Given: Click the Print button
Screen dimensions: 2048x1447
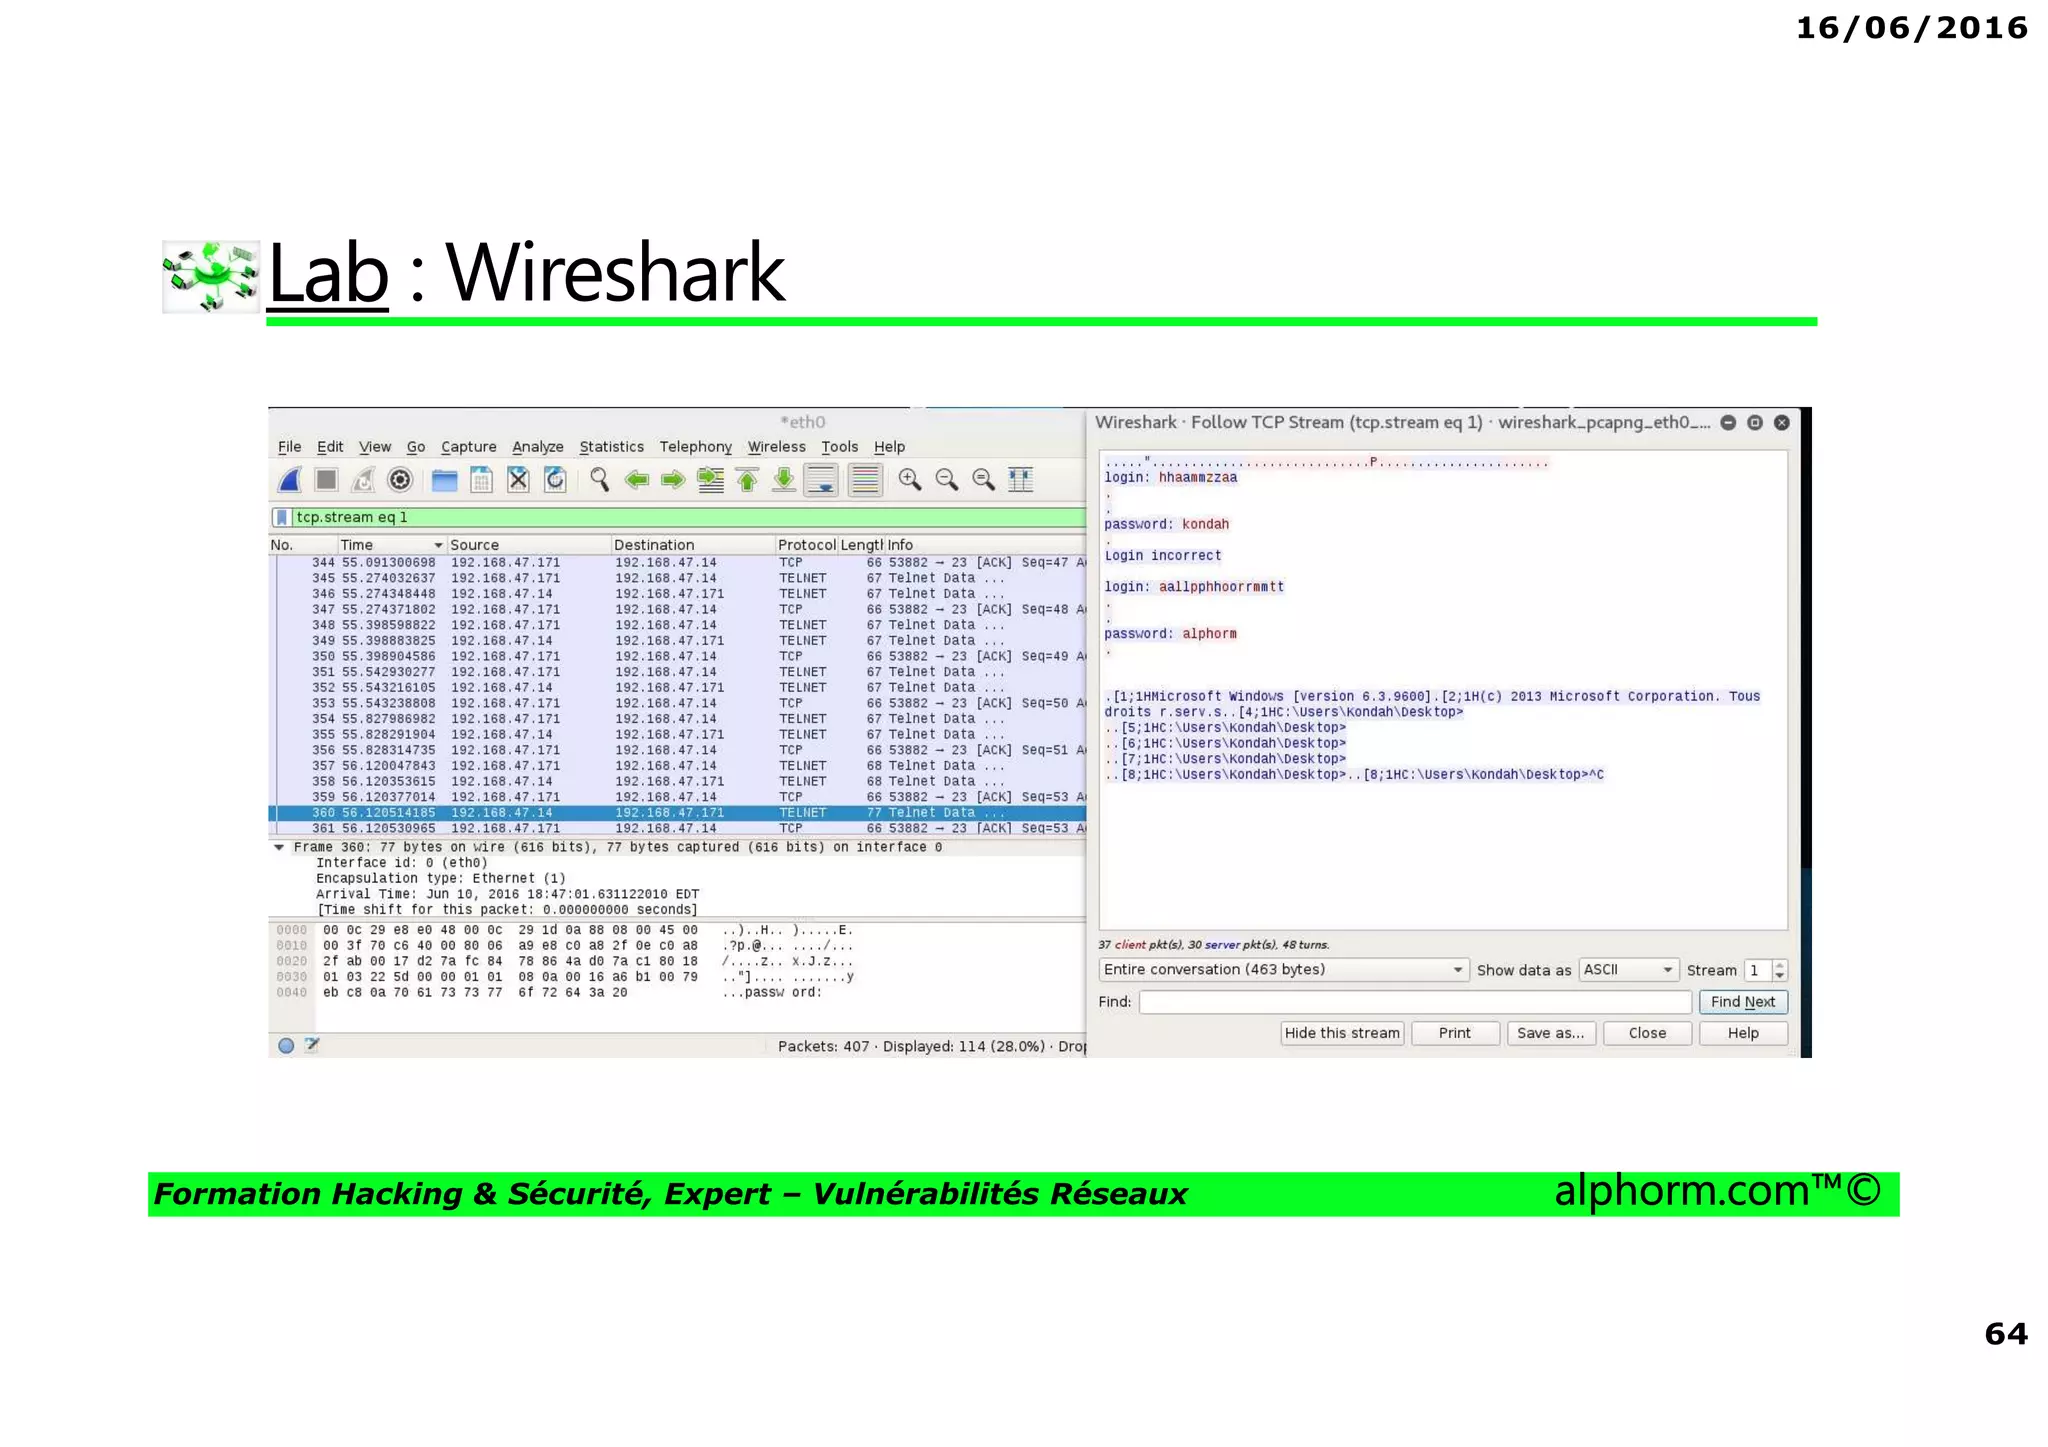Looking at the screenshot, I should pos(1455,1033).
